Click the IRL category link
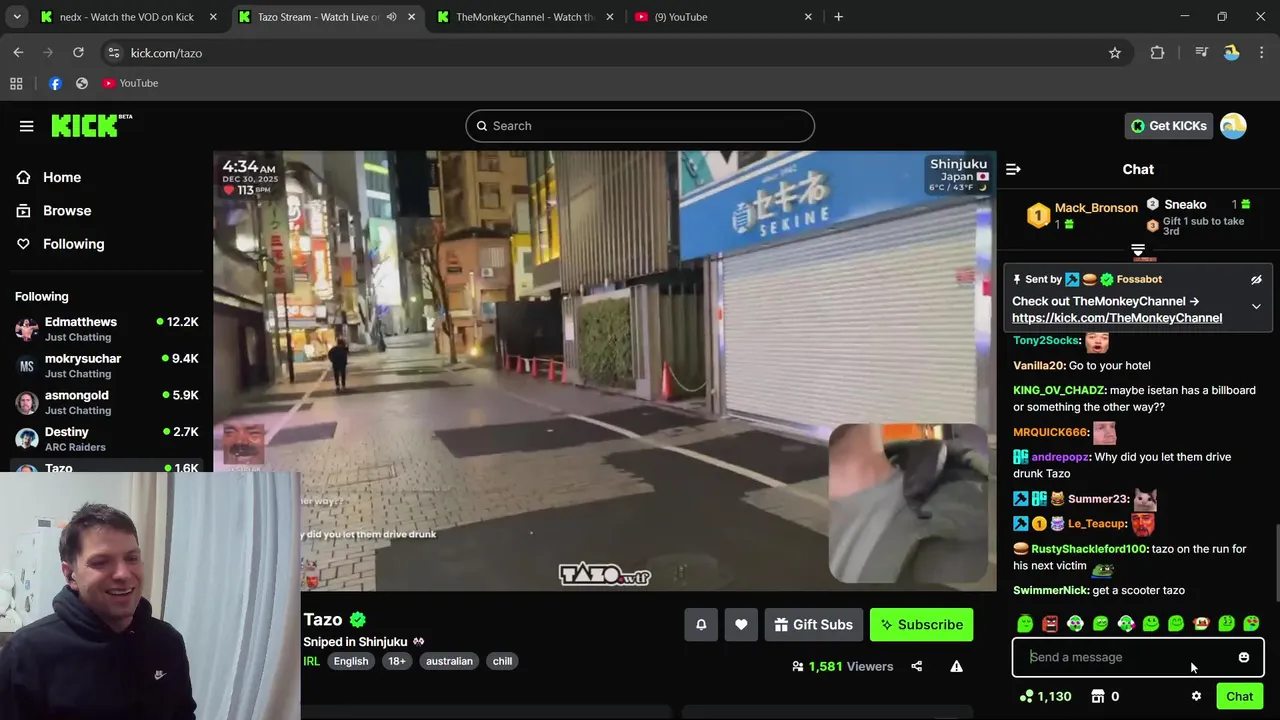 [x=312, y=661]
